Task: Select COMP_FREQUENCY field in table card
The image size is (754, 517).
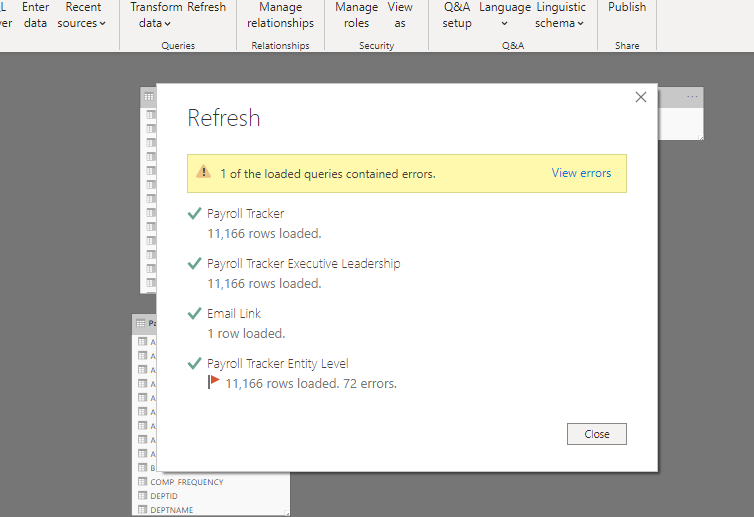Action: tap(187, 482)
